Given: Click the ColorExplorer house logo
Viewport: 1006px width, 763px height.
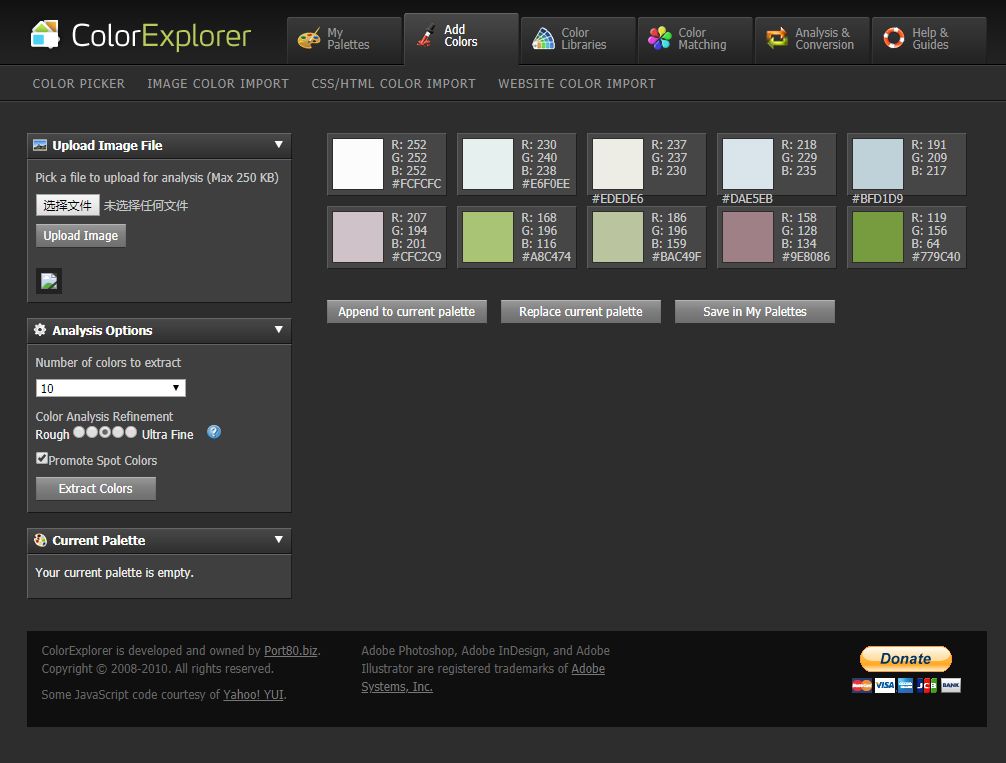Looking at the screenshot, I should (45, 36).
